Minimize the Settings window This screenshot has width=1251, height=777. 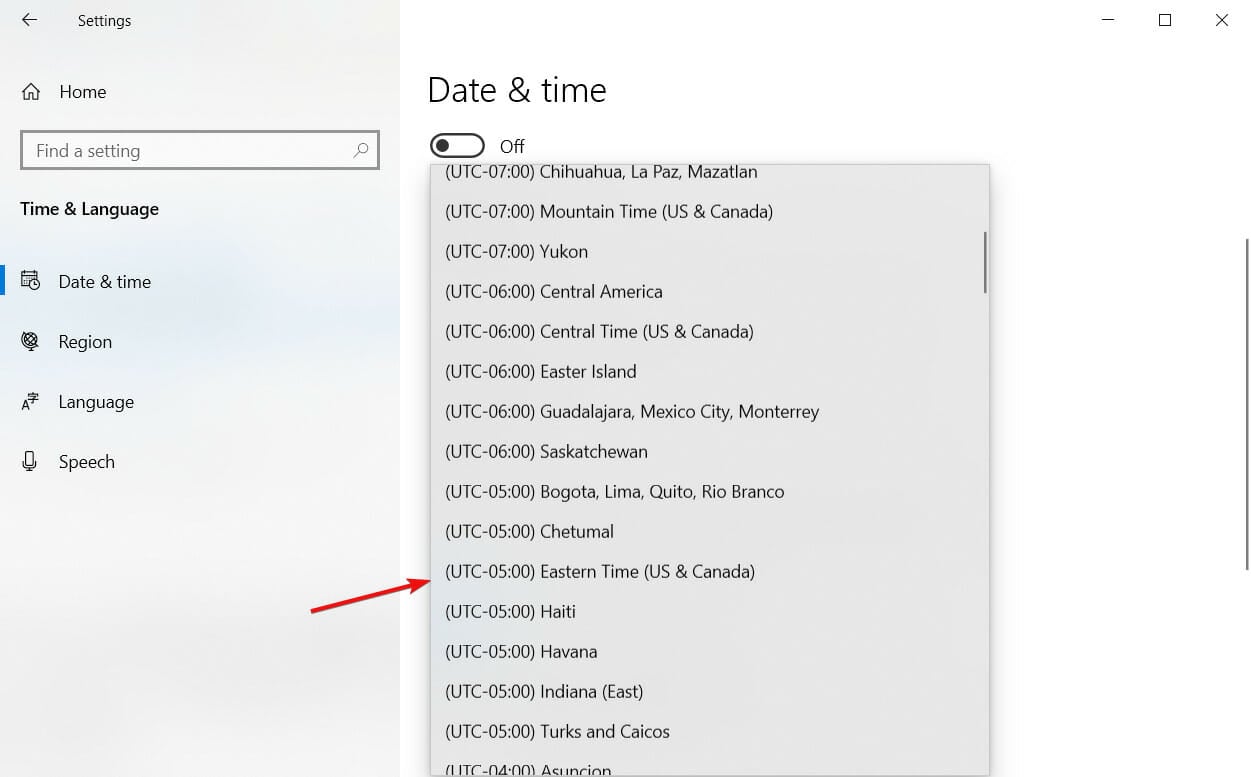pyautogui.click(x=1108, y=20)
